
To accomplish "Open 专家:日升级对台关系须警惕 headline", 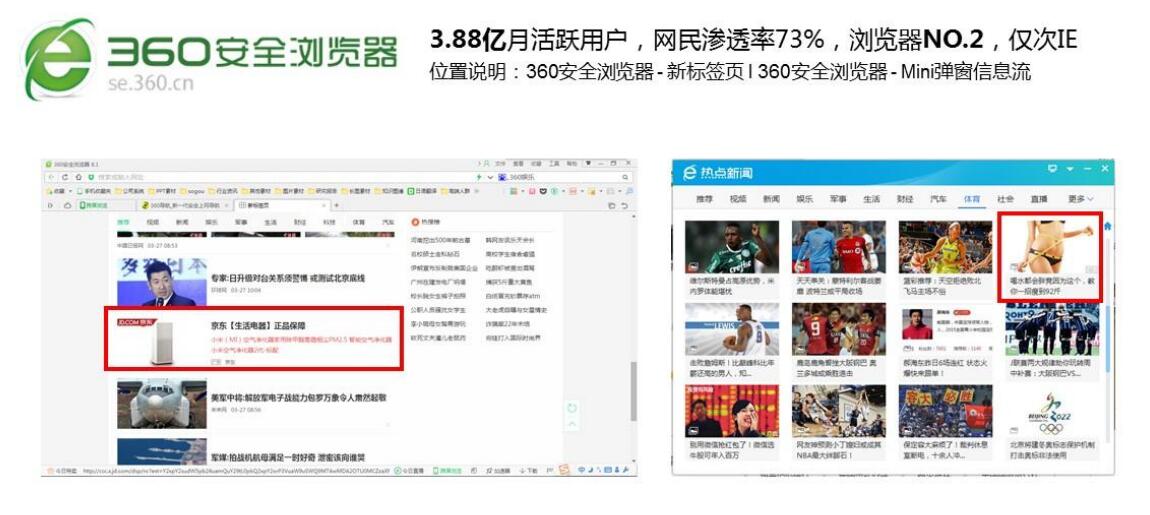I will click(x=288, y=279).
